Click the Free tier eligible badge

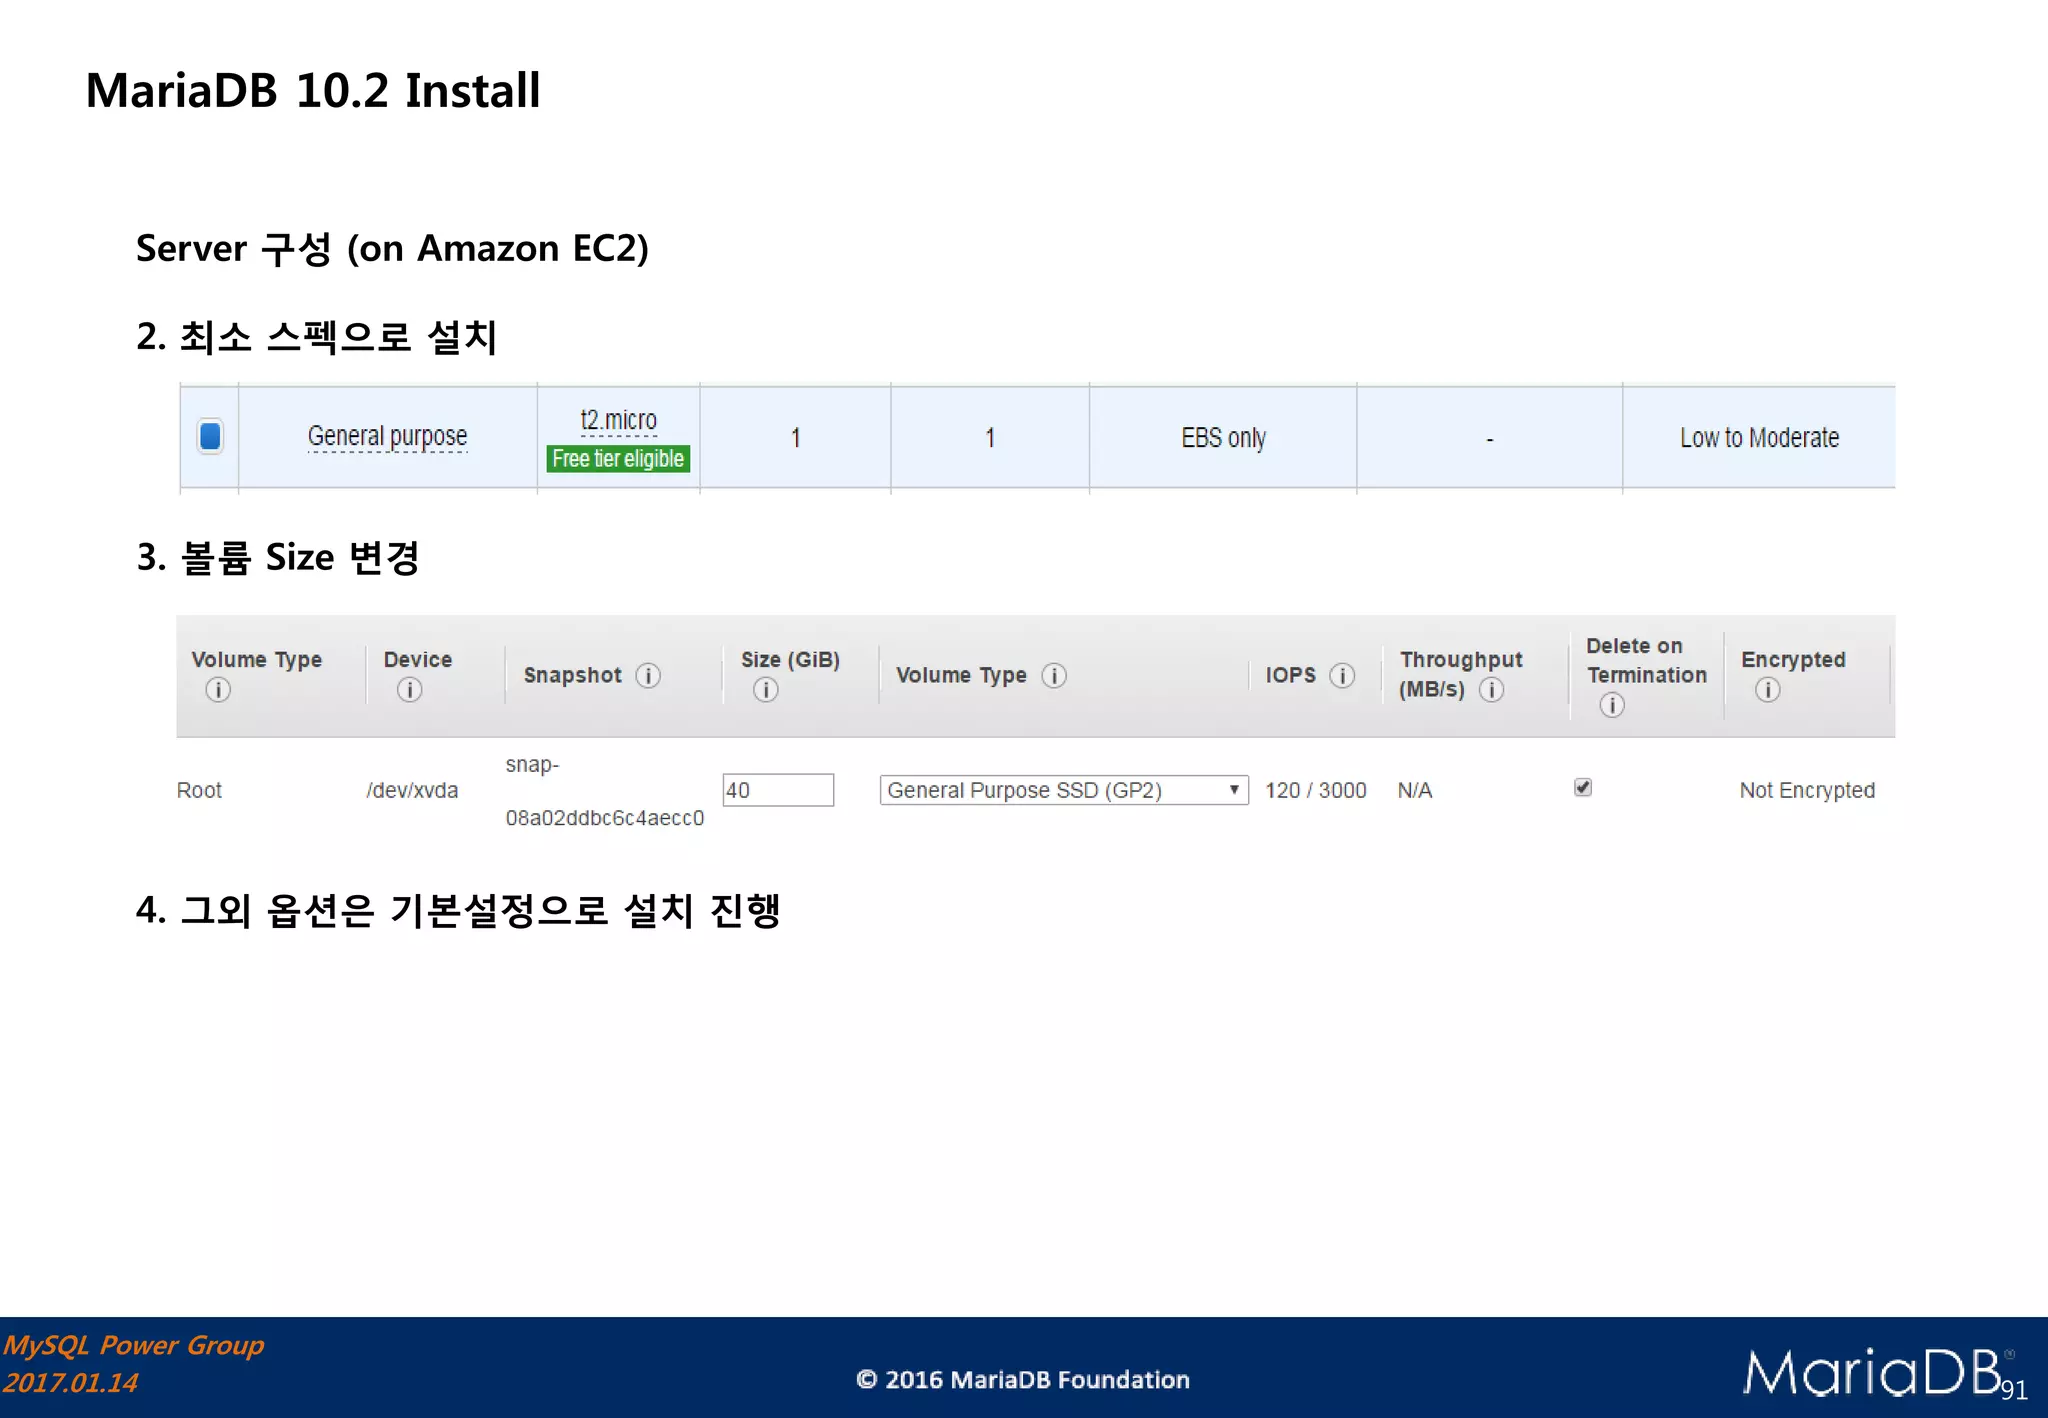[x=618, y=459]
